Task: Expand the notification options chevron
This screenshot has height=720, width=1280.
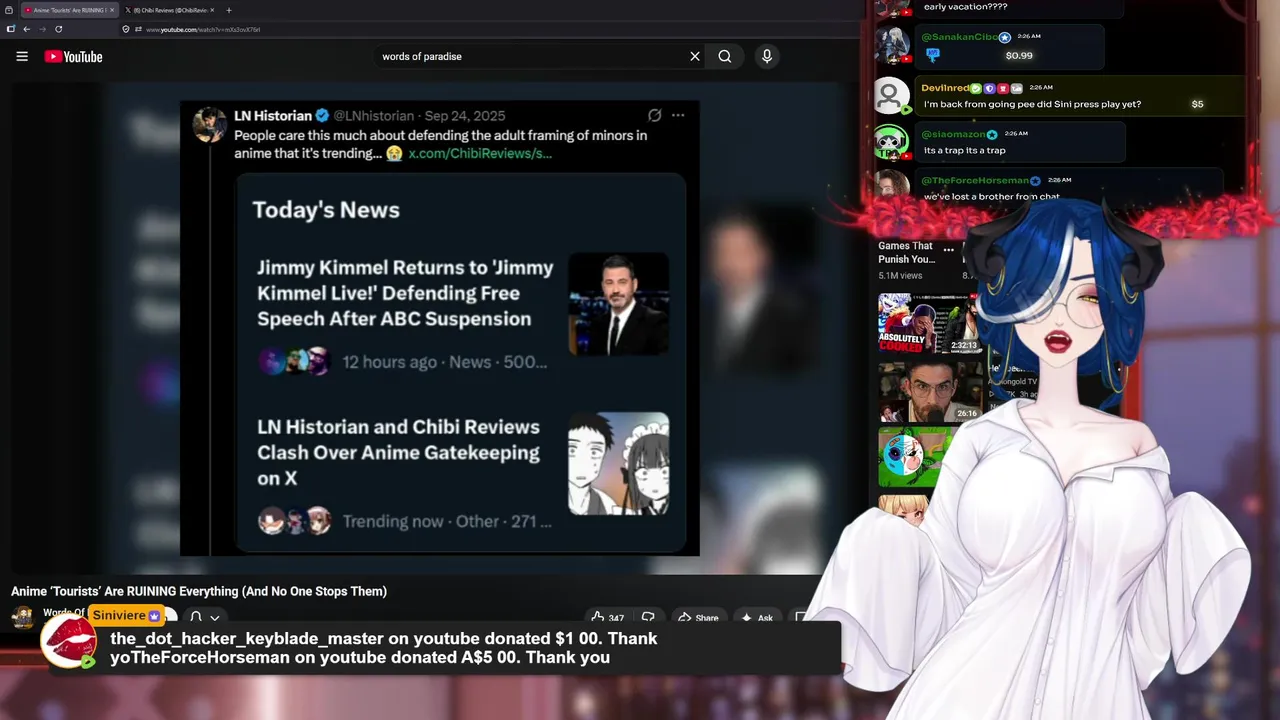Action: [x=214, y=618]
